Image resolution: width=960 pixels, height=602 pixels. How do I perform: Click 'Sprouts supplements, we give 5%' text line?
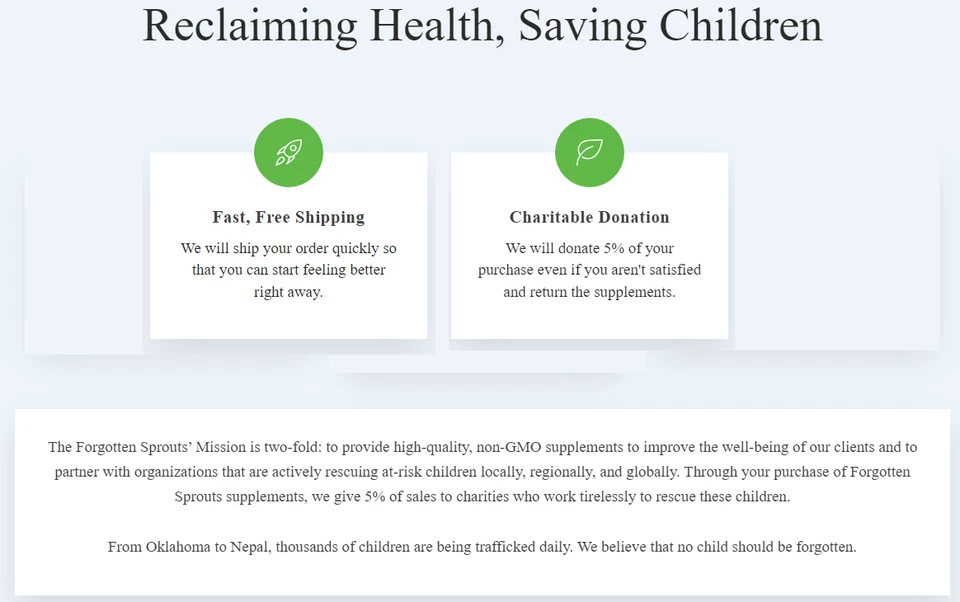pyautogui.click(x=482, y=496)
